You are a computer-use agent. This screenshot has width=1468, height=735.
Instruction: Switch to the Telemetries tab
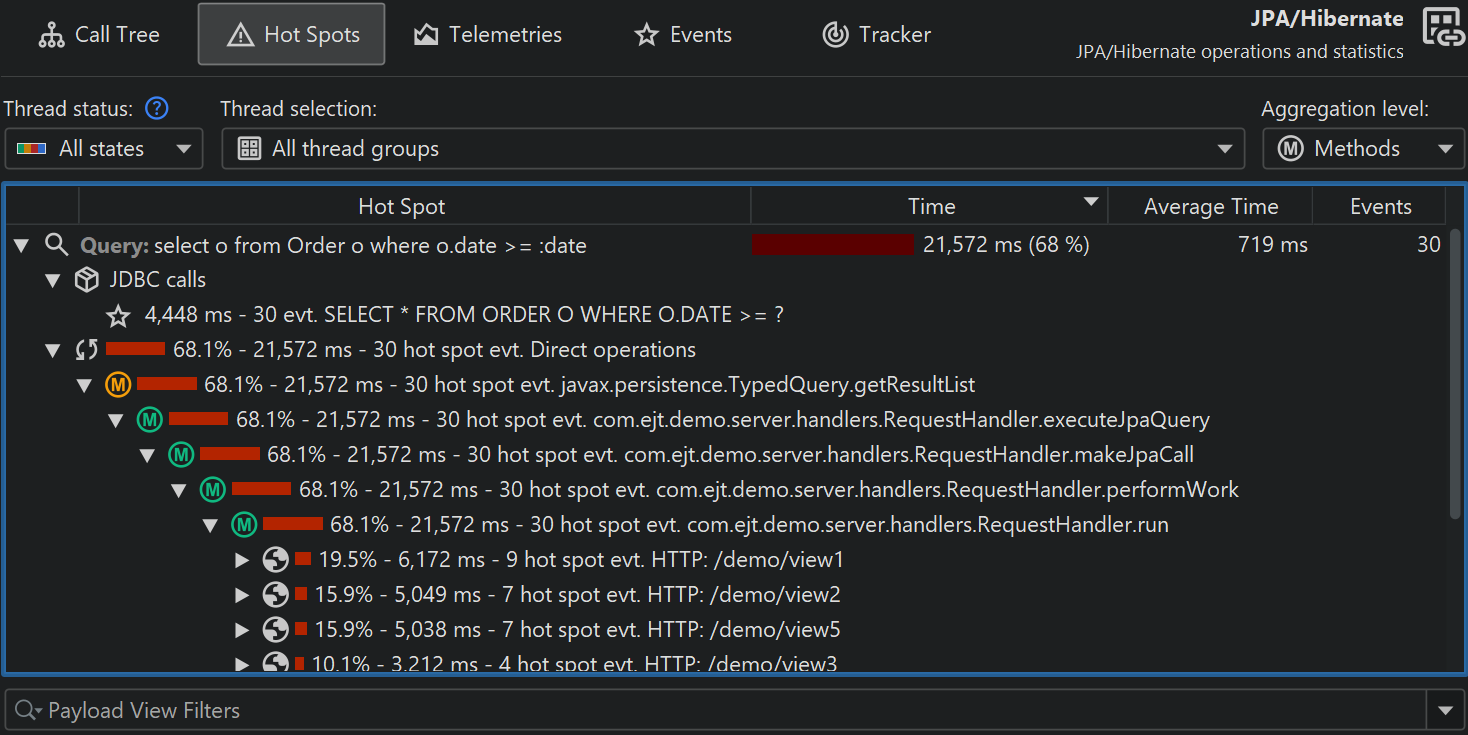pyautogui.click(x=488, y=34)
